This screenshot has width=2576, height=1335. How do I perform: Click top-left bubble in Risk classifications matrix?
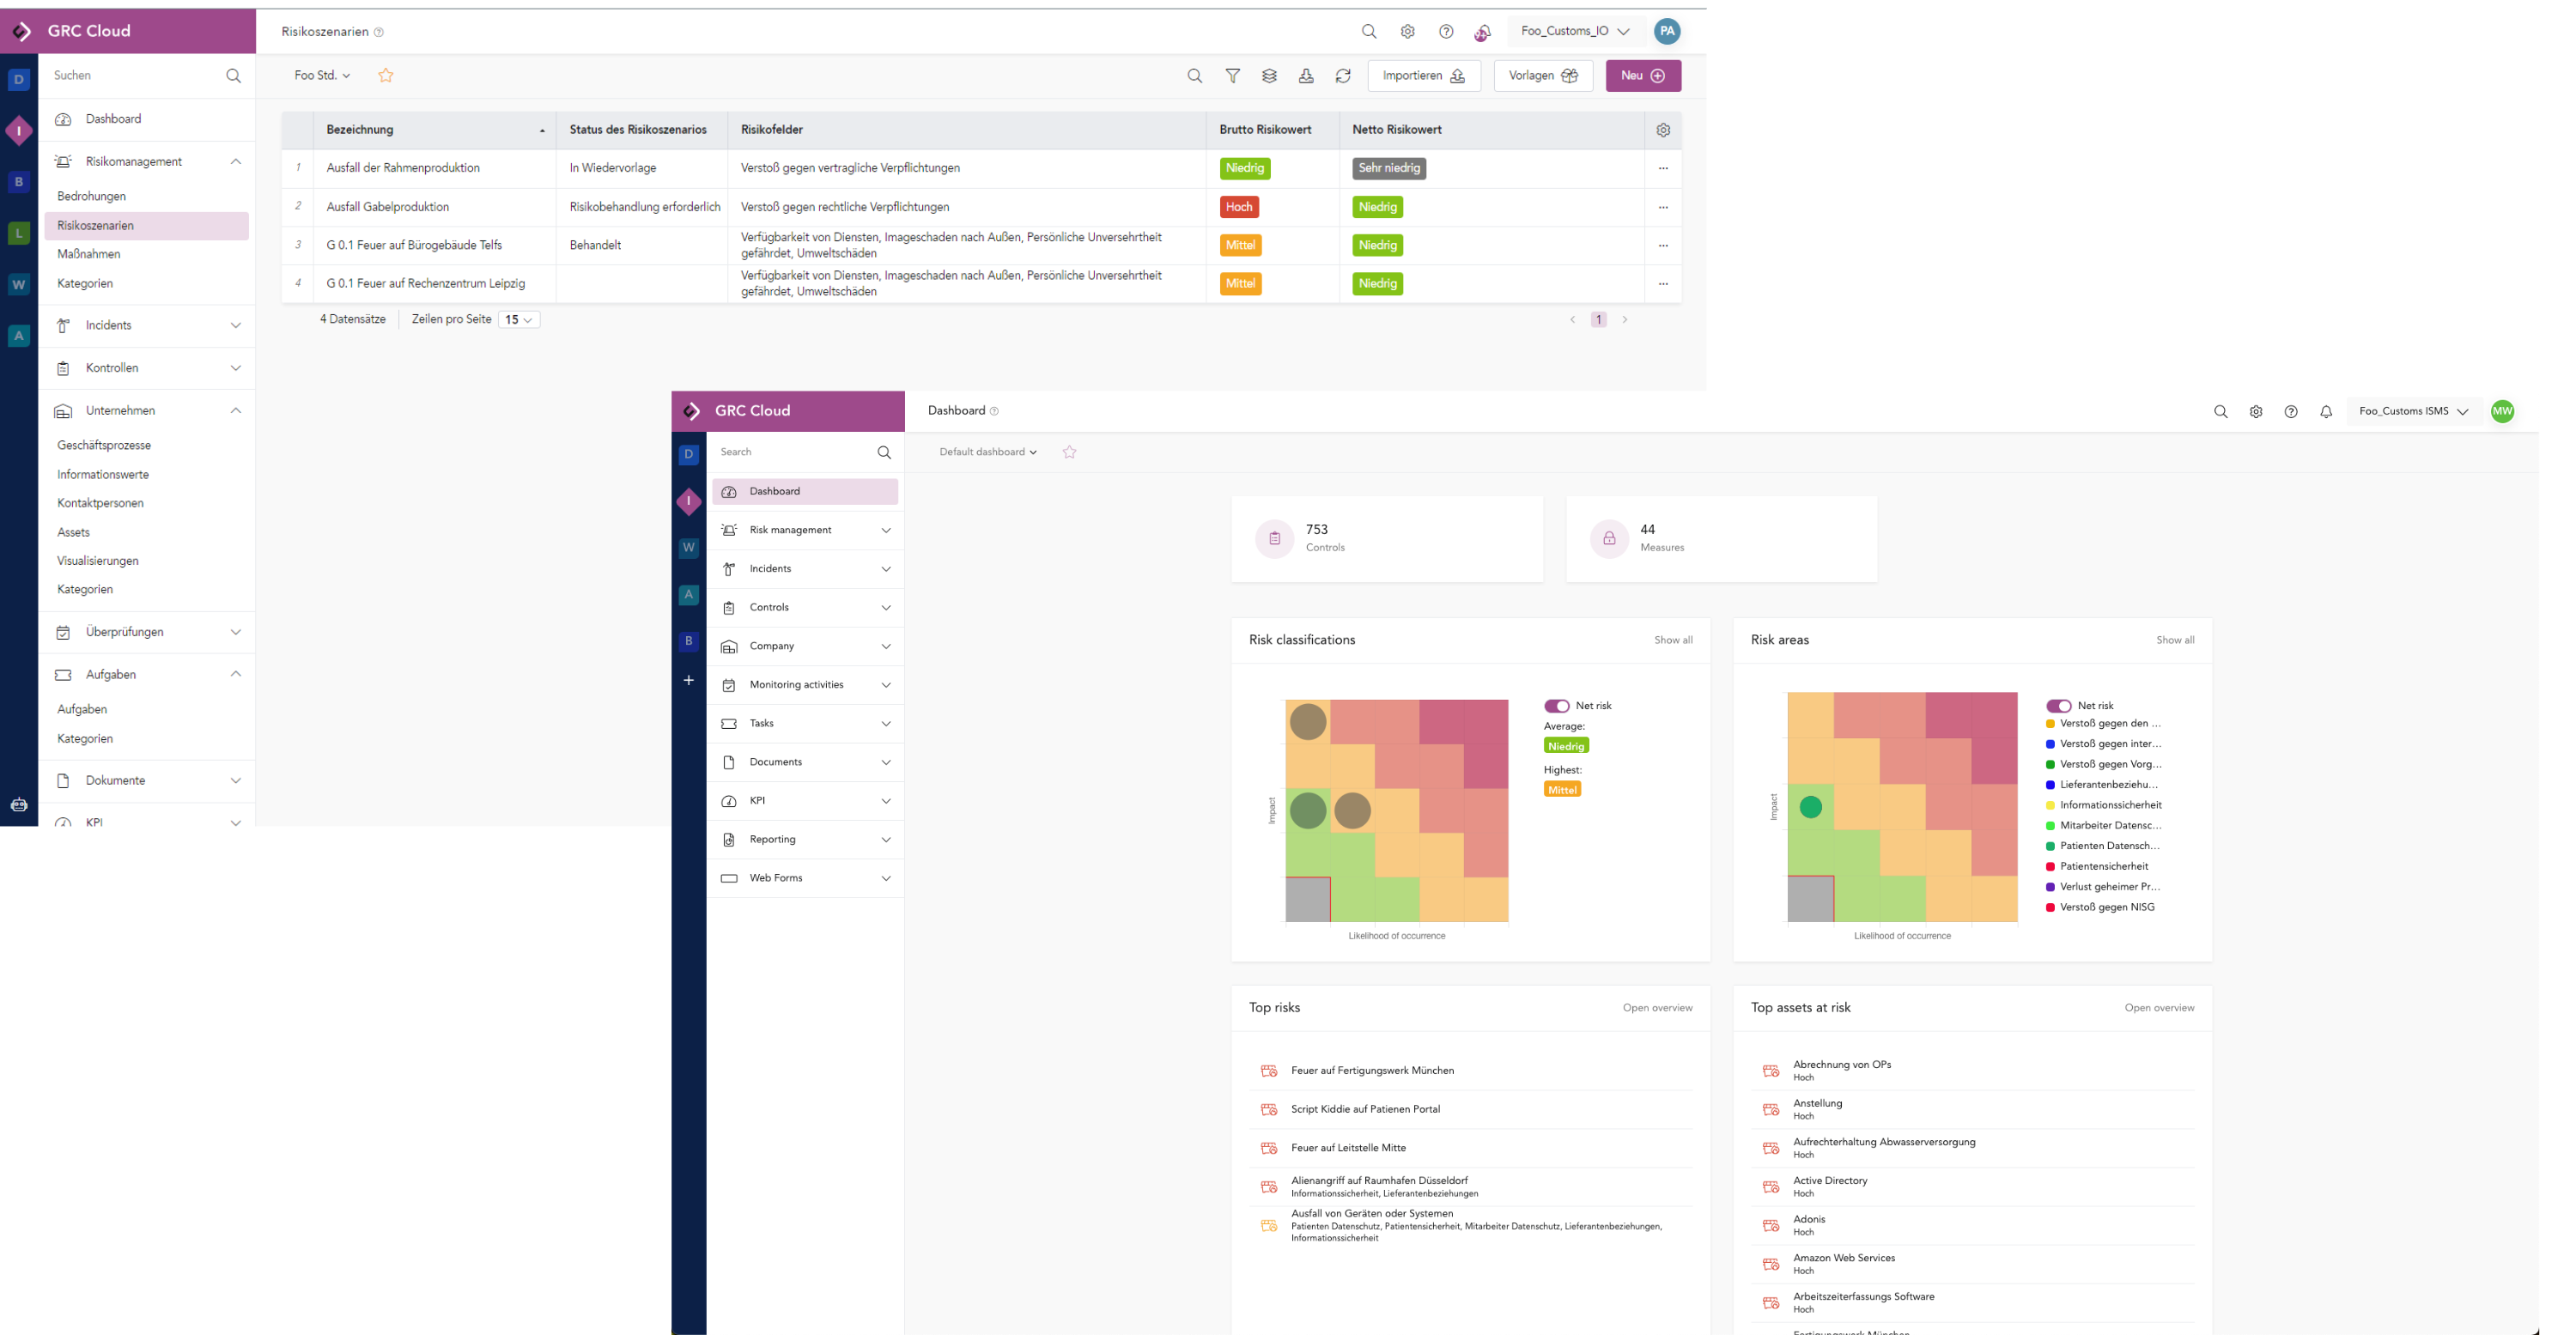click(x=1307, y=722)
